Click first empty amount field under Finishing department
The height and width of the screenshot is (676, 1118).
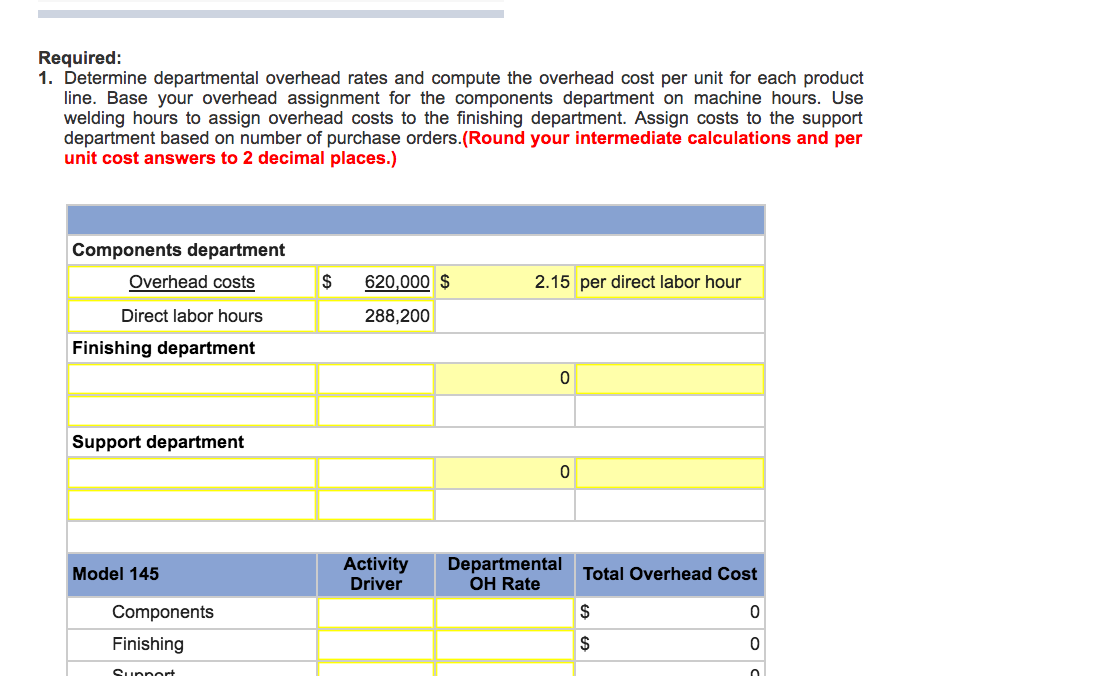tap(376, 379)
